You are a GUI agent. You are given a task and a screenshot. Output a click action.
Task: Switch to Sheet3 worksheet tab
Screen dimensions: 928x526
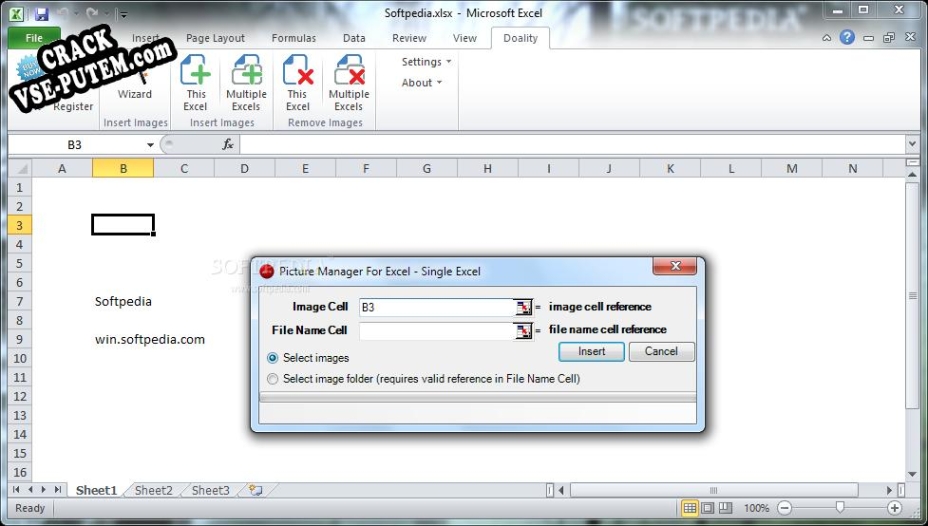click(210, 490)
